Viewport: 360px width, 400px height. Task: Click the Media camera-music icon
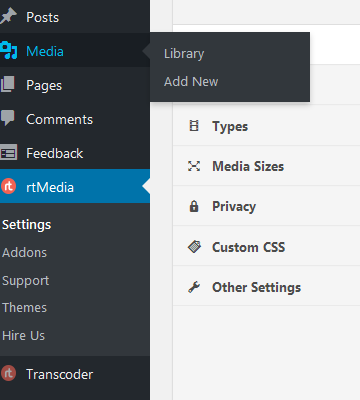click(x=9, y=50)
